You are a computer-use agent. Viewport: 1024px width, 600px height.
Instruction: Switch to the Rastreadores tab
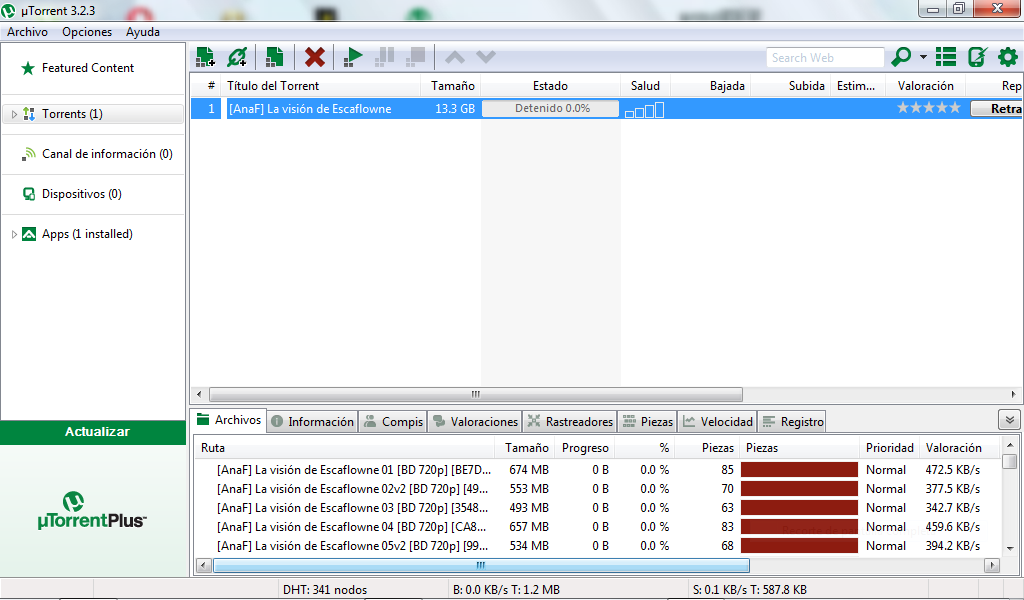570,422
